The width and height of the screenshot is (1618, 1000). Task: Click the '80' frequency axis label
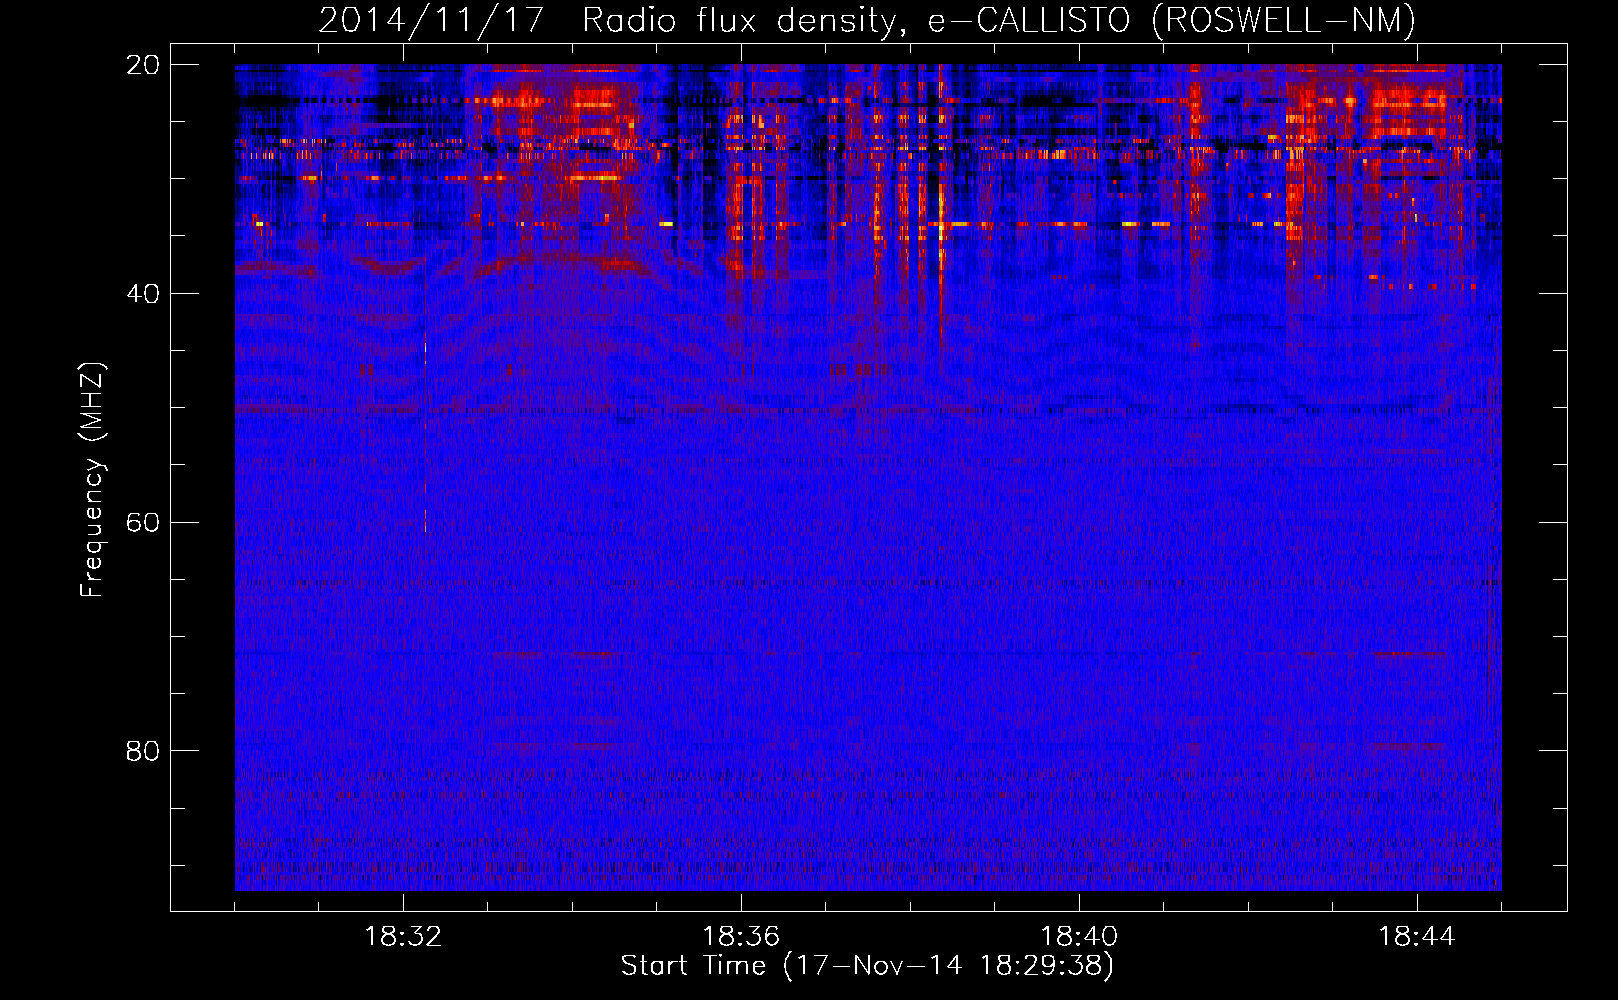tap(143, 751)
